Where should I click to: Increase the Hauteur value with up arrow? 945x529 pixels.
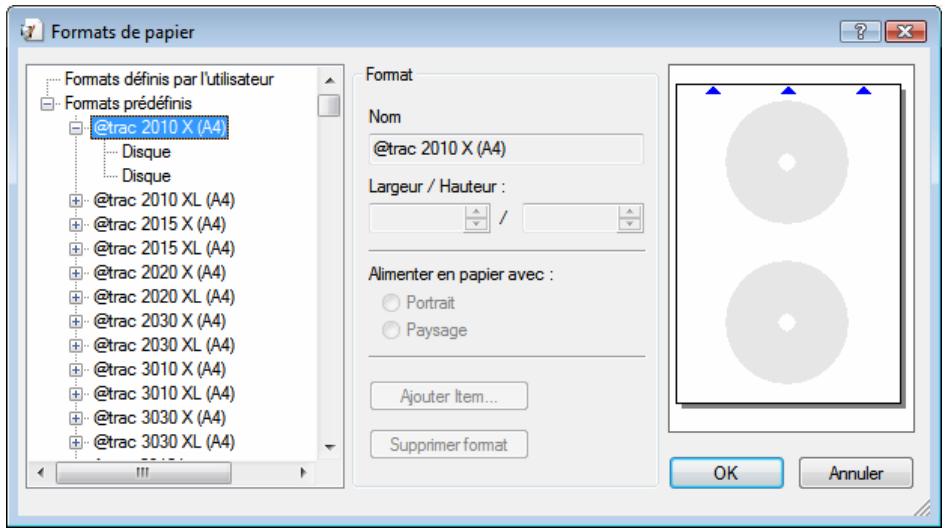tap(630, 211)
